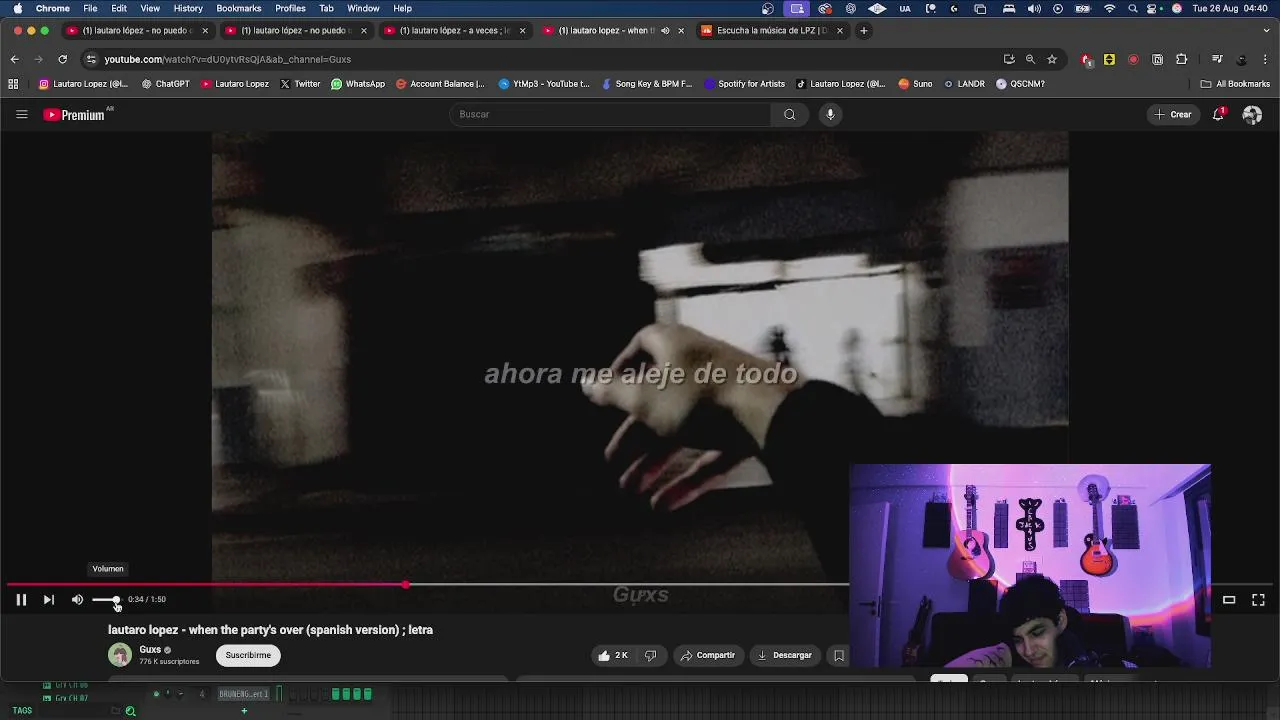Reload the current page

click(x=62, y=59)
